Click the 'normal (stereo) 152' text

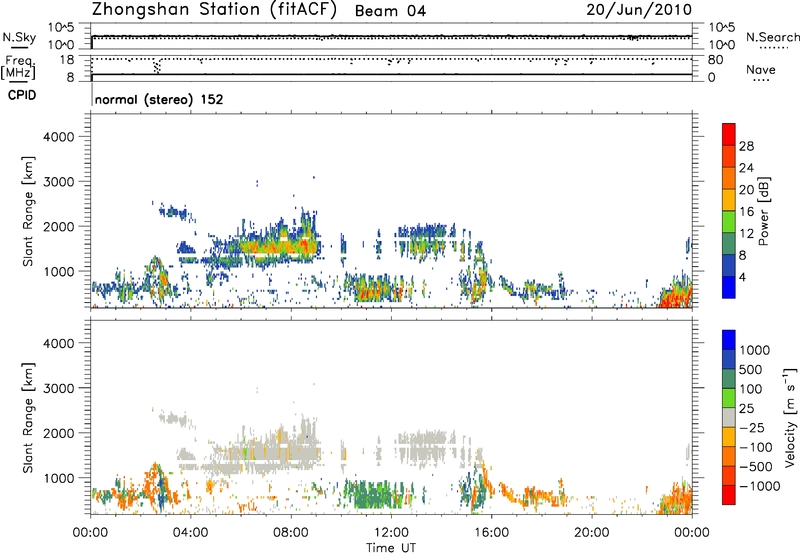coord(159,99)
